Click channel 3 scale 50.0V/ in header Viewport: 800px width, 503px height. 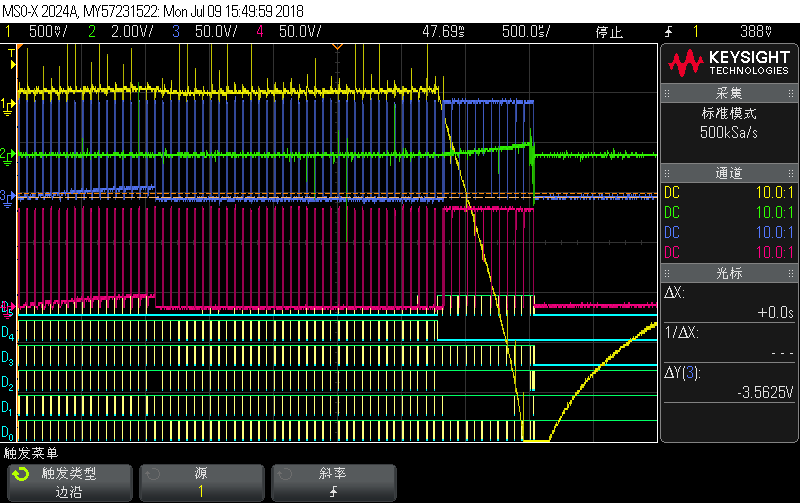click(216, 32)
